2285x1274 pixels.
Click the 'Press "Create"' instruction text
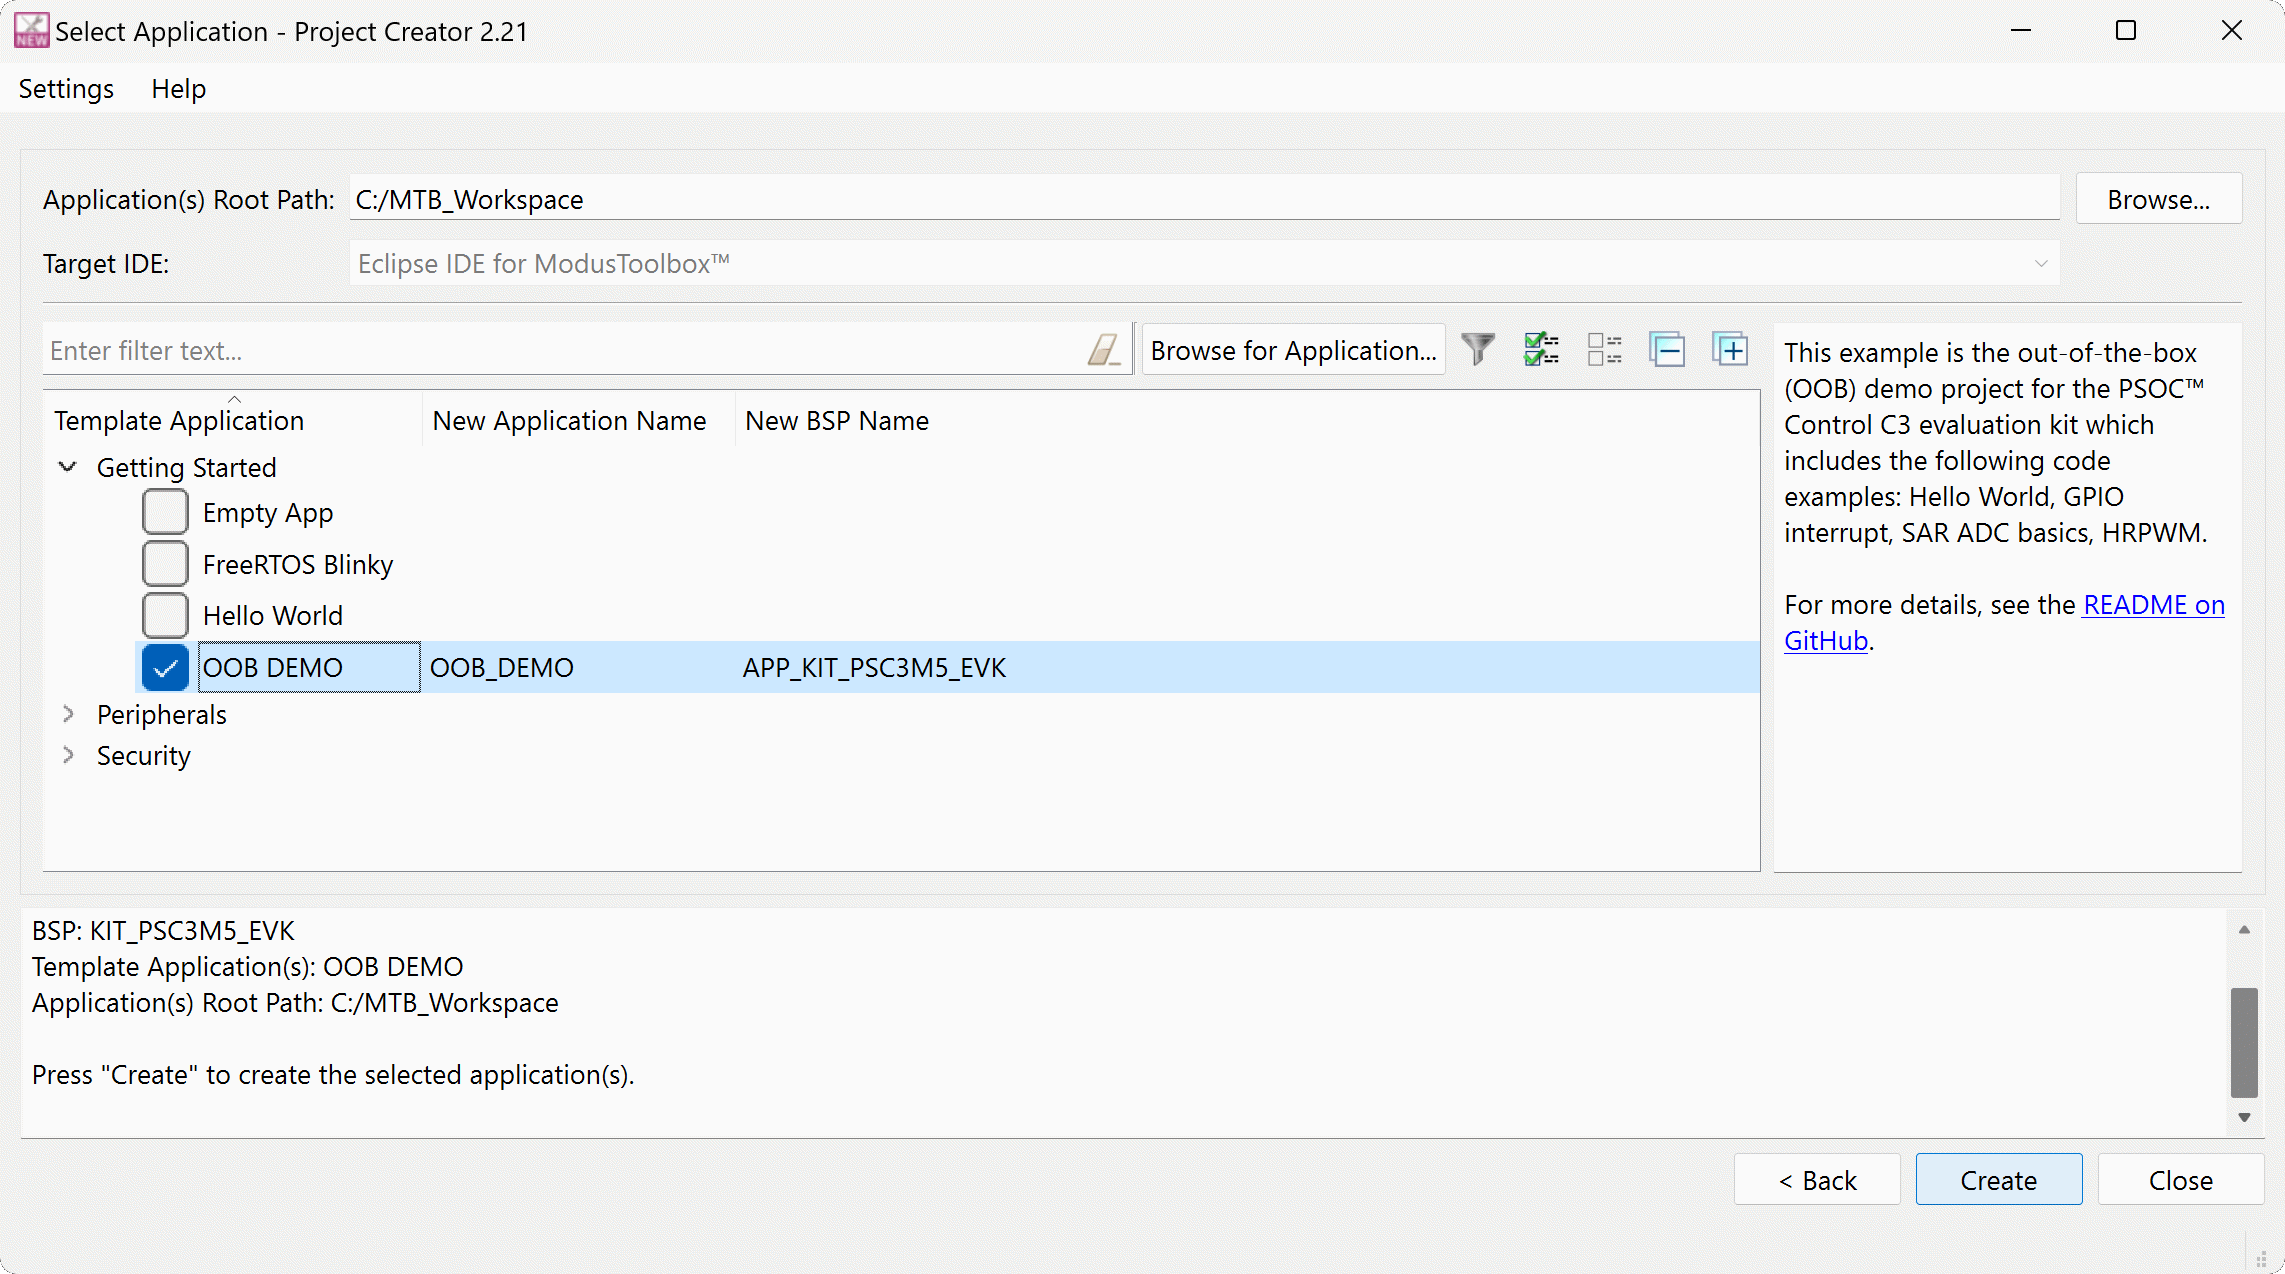click(x=333, y=1075)
